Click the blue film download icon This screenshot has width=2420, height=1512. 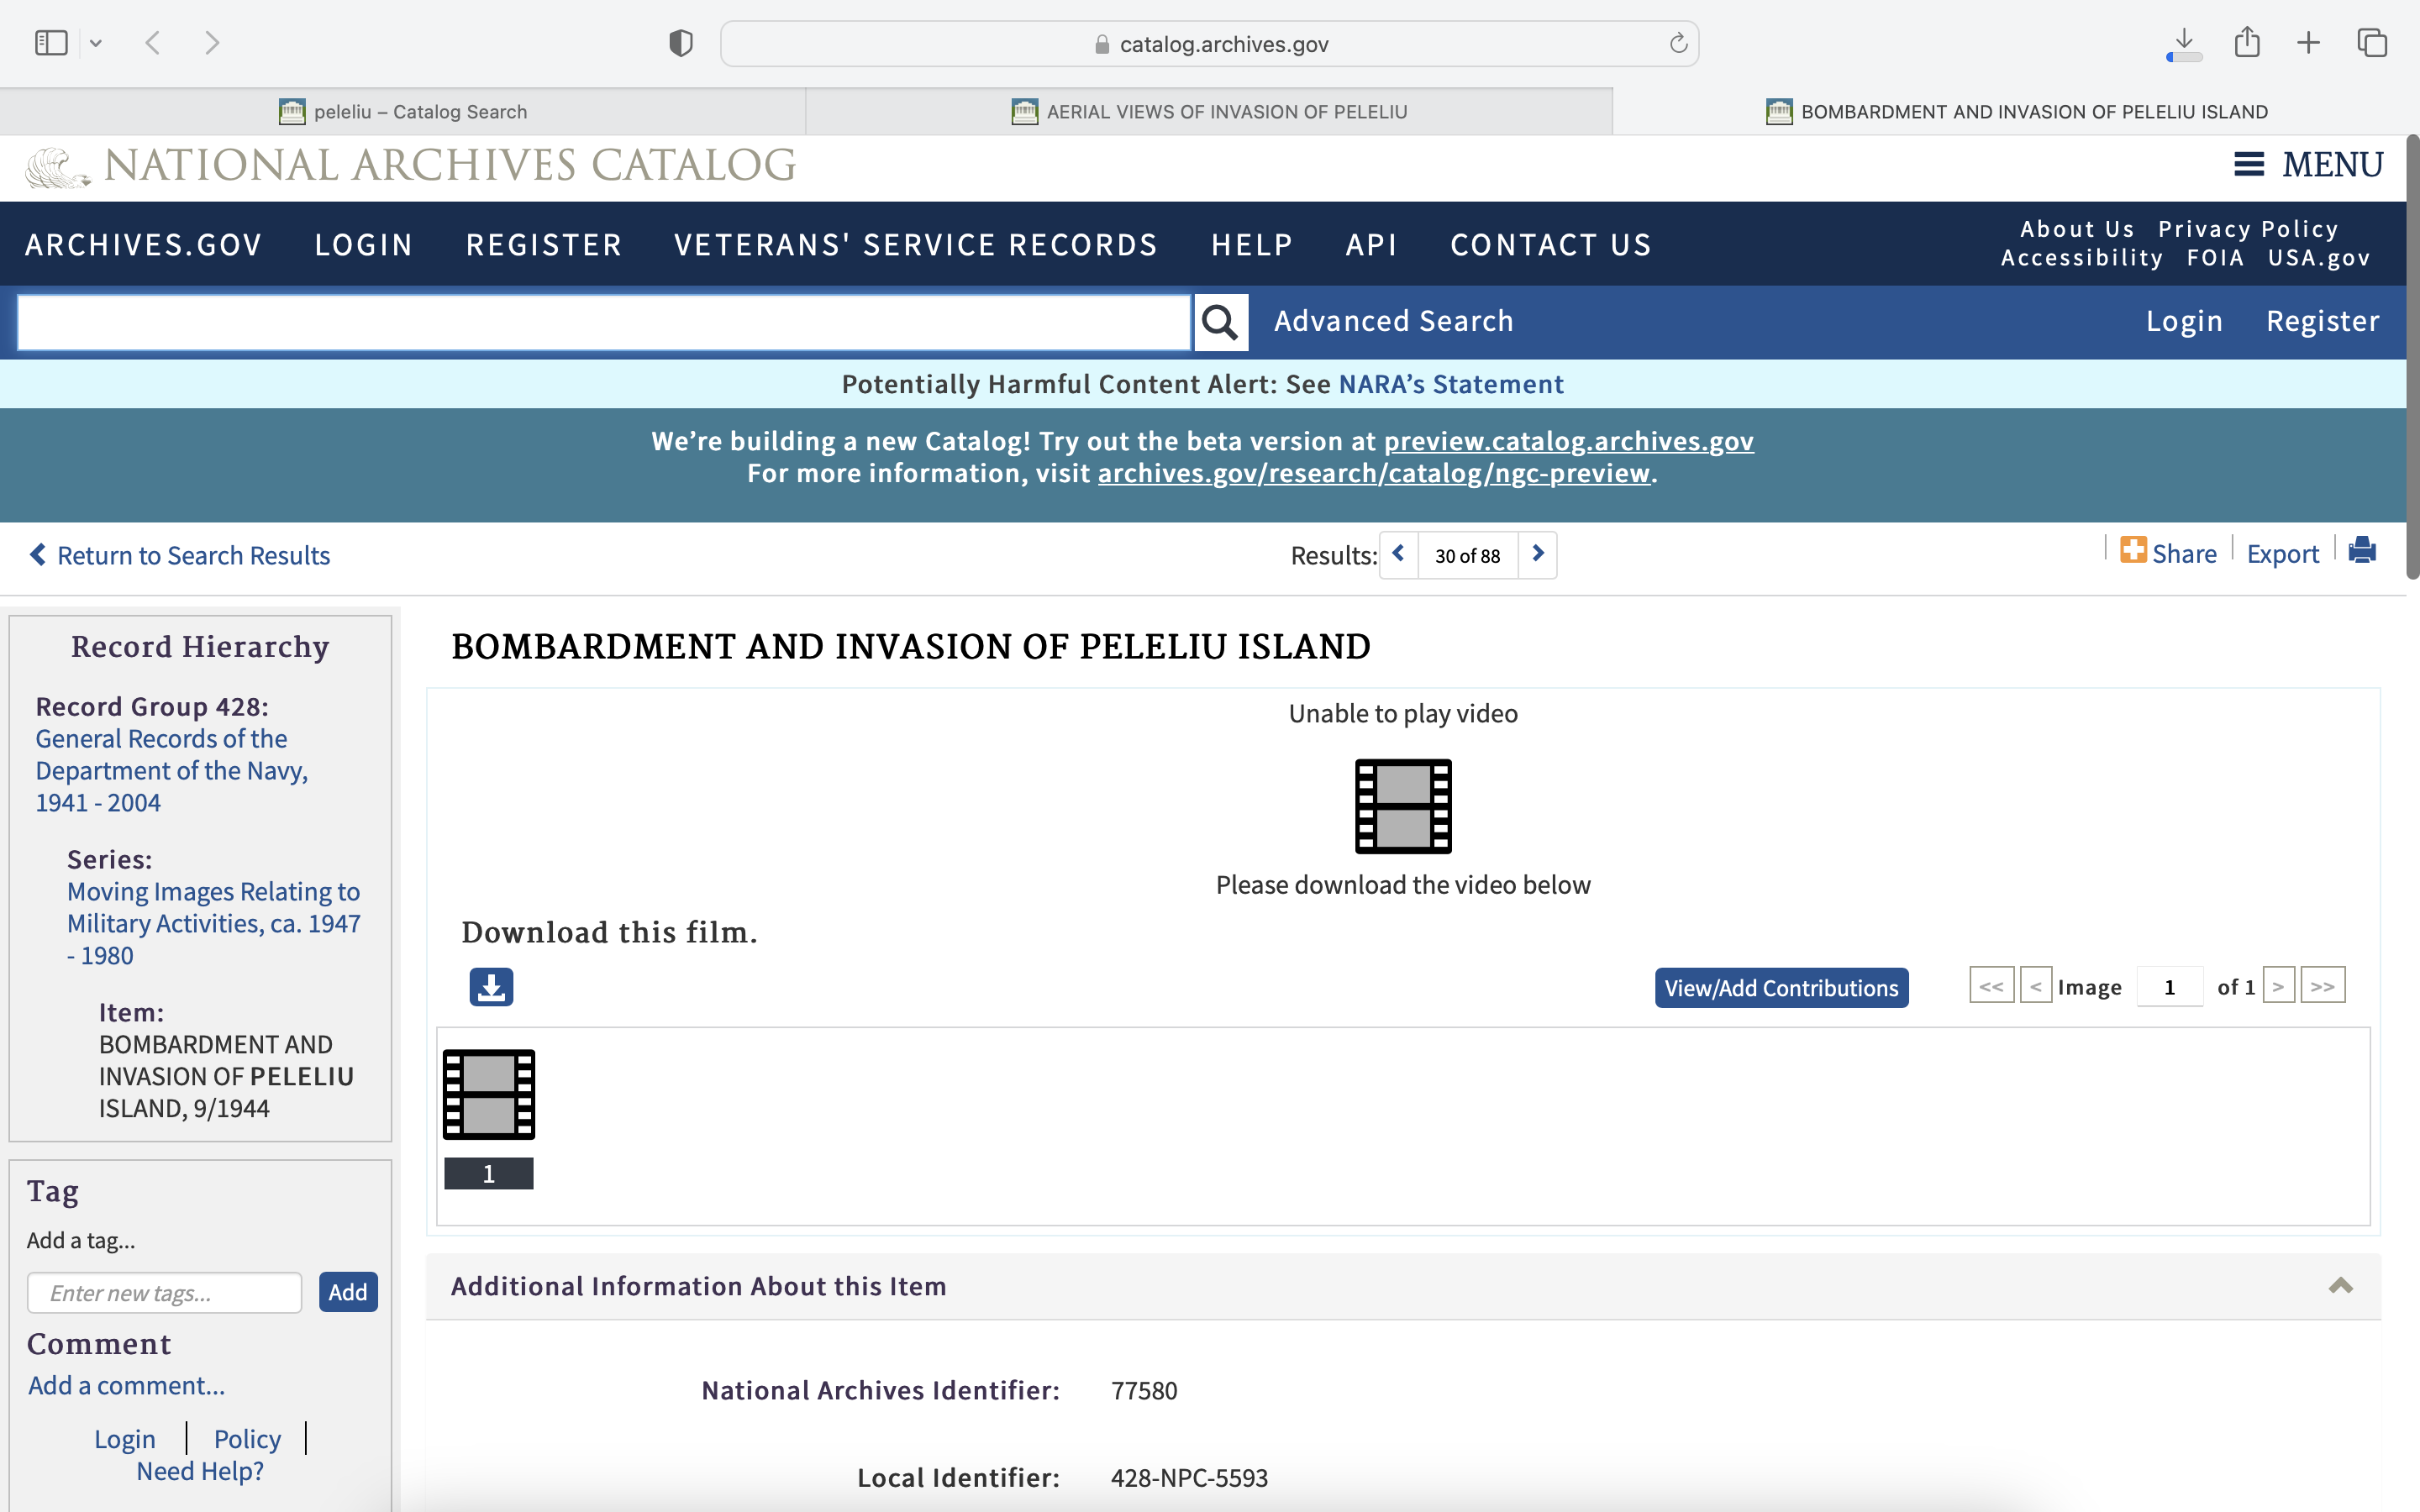(491, 987)
